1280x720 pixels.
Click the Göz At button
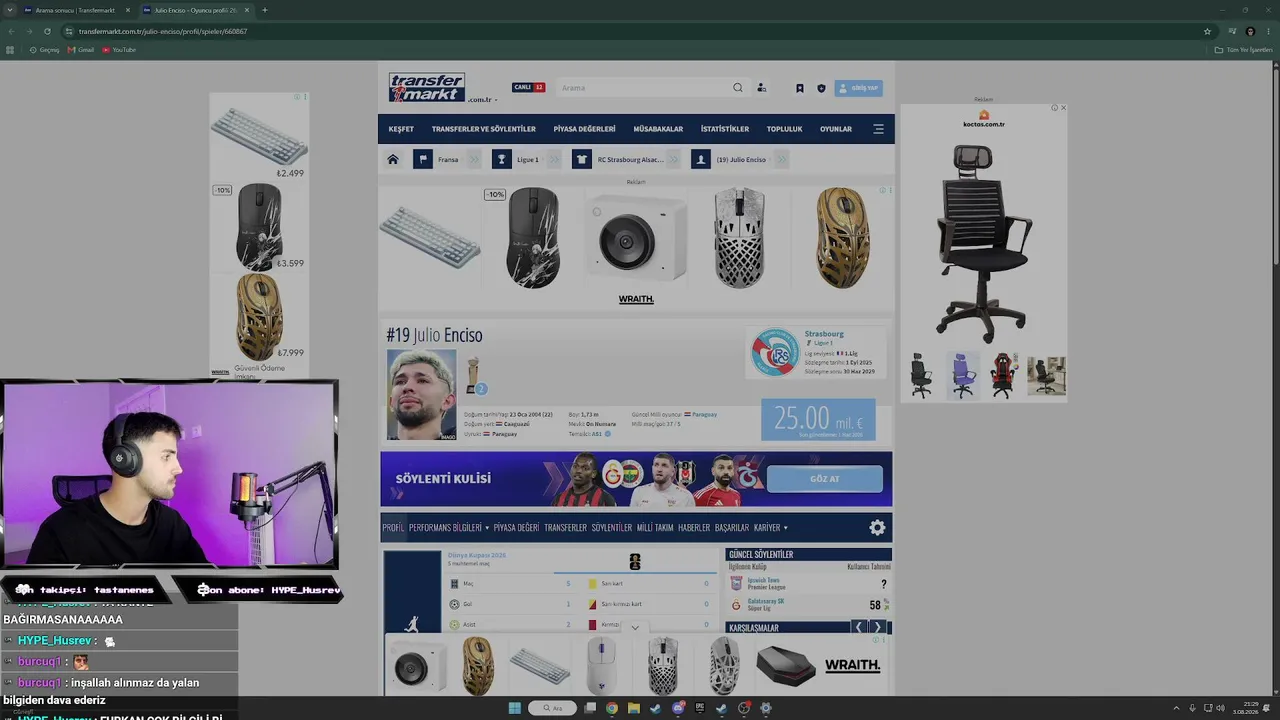825,479
